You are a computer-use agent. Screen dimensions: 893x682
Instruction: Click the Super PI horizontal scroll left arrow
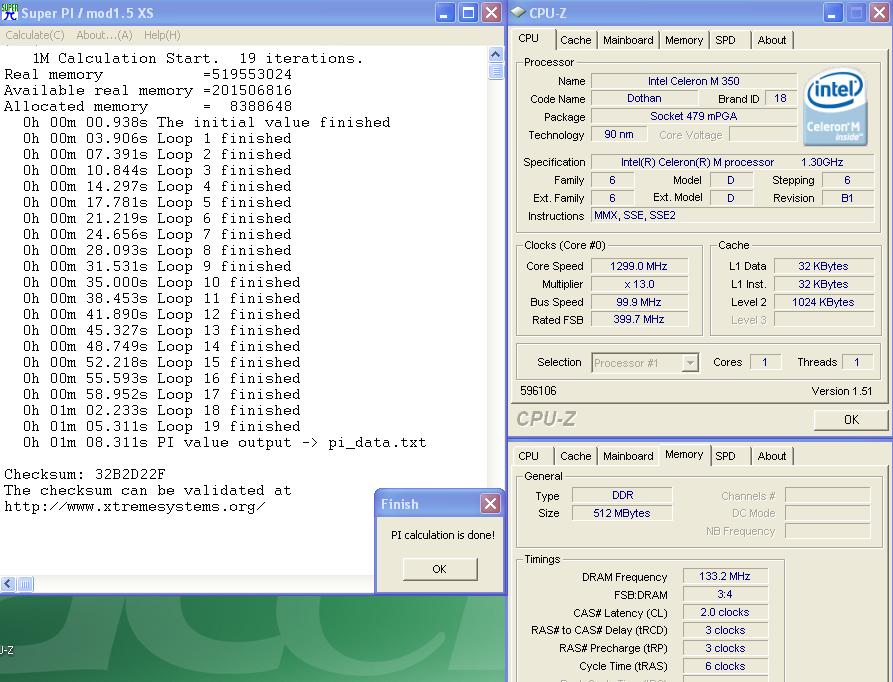[8, 584]
